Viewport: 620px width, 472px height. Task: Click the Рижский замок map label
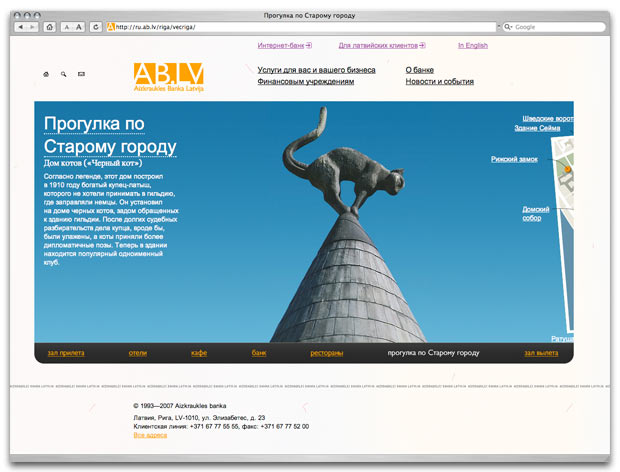514,159
